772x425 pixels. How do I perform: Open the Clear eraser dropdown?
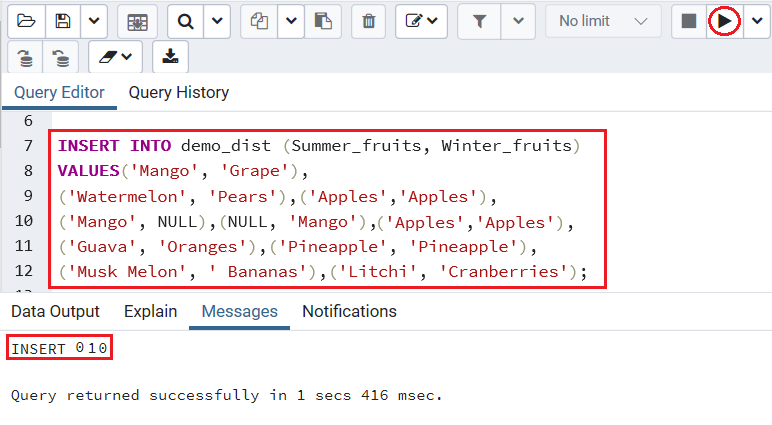[115, 58]
